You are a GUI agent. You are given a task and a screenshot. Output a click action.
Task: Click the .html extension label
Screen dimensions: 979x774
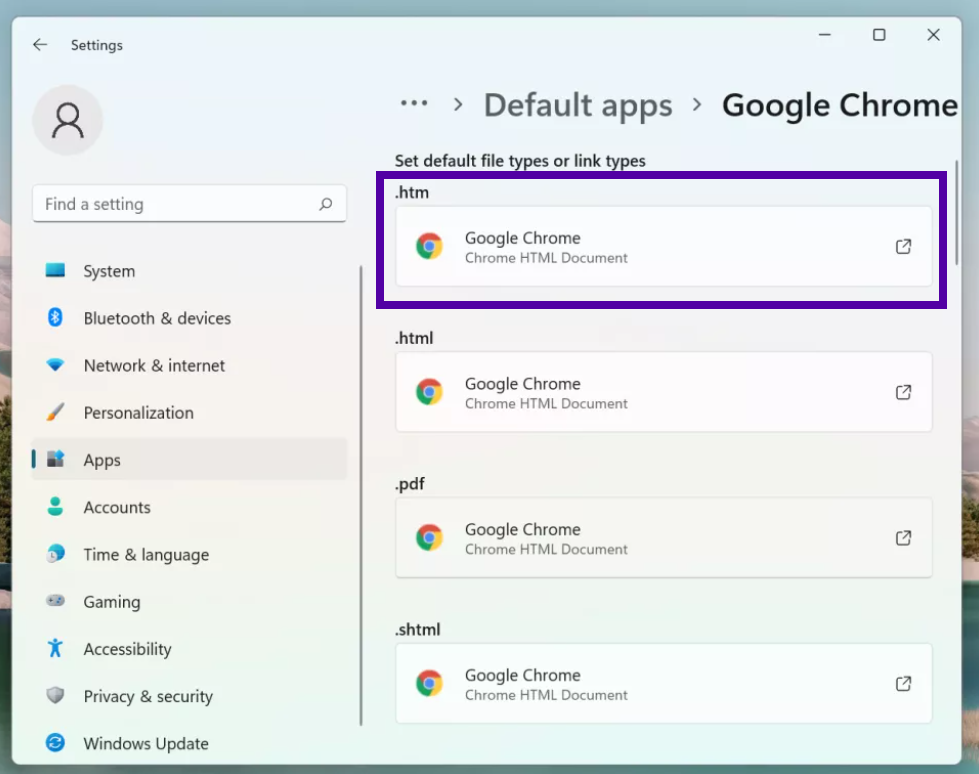point(414,338)
